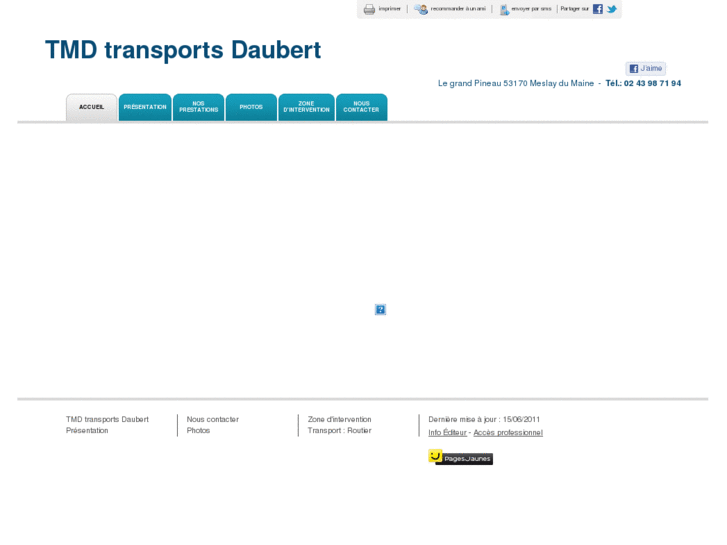Viewport: 727px width, 545px height.
Task: Click the 'imprimer' link text
Action: (389, 9)
